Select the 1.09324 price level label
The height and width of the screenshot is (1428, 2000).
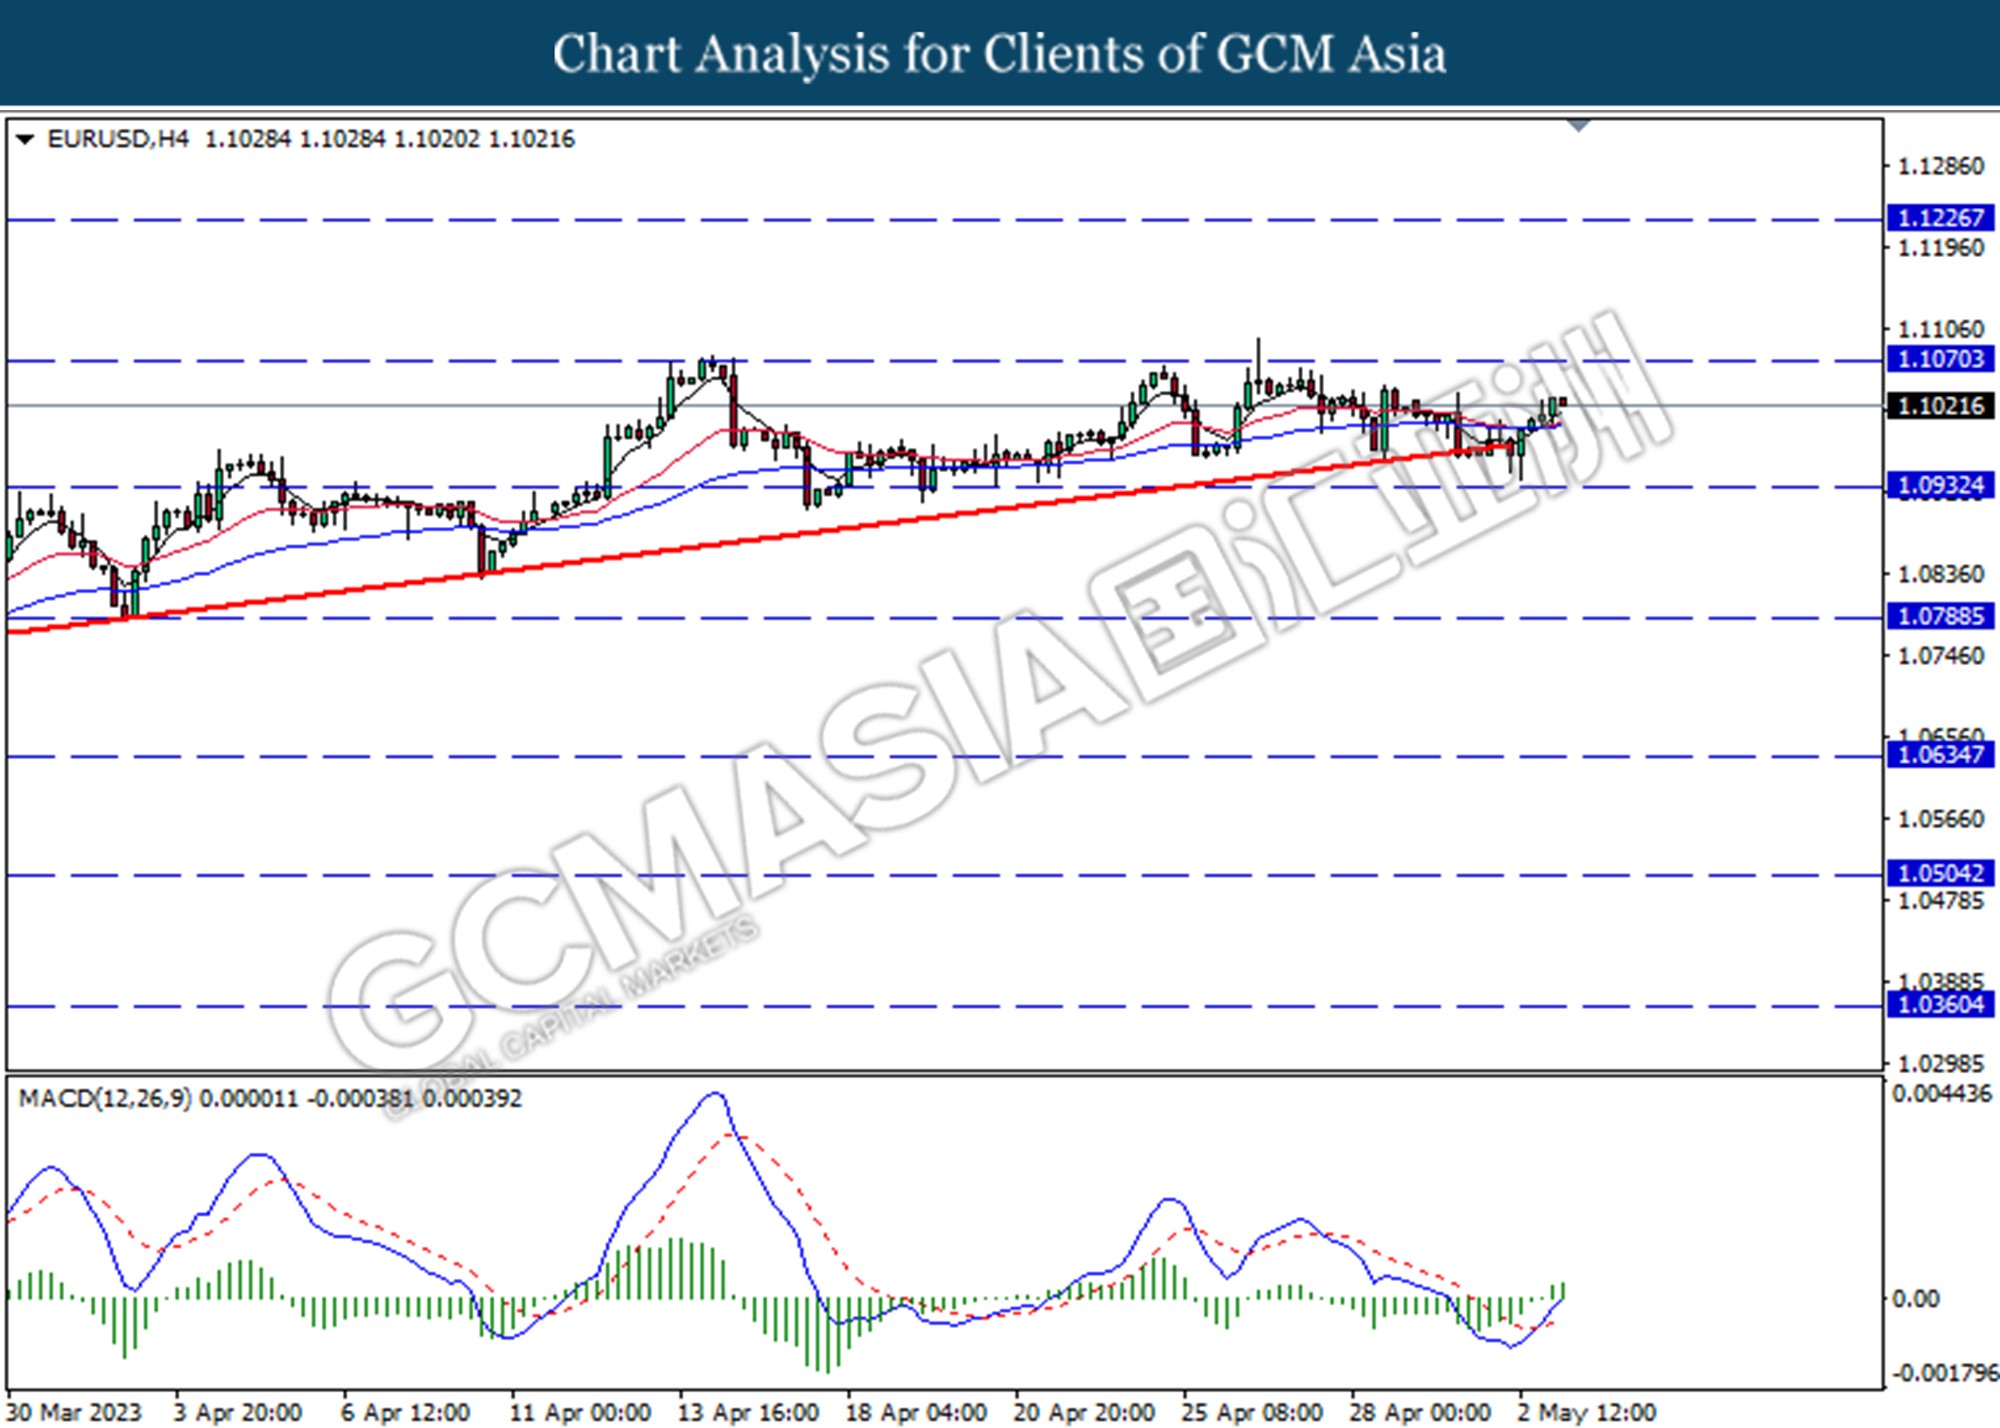(1940, 485)
